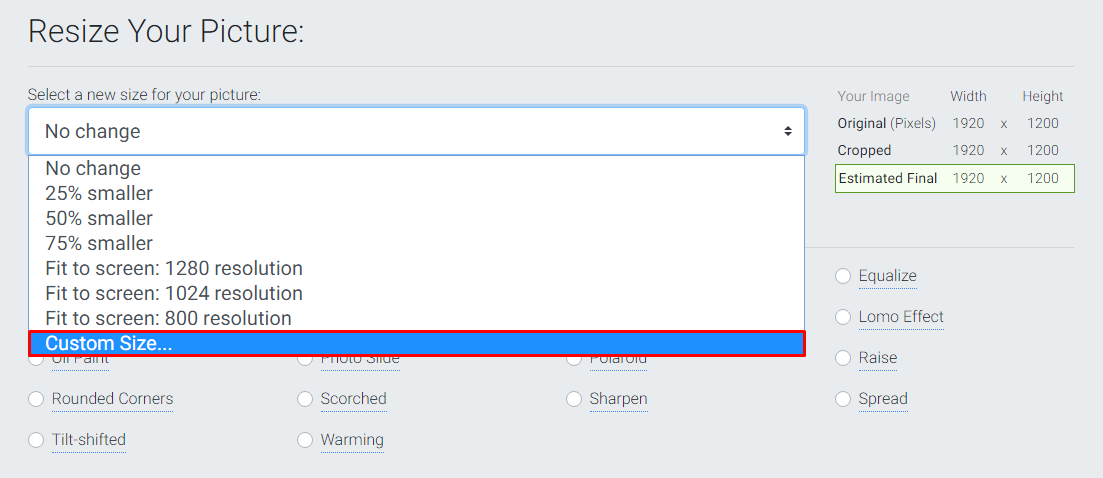This screenshot has height=478, width=1103.
Task: Choose the 'No change' list option
Action: pyautogui.click(x=93, y=169)
